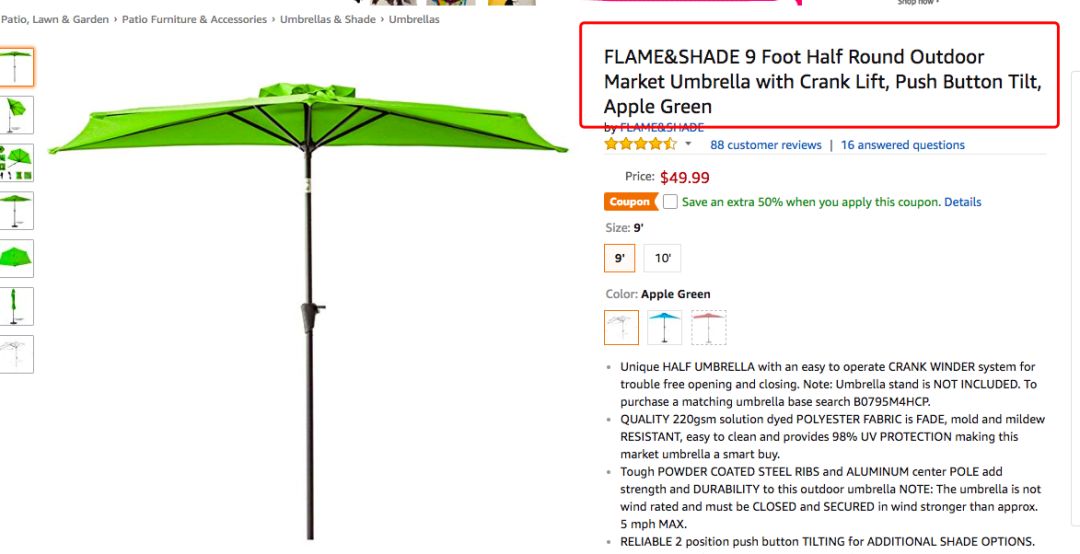Open the 88 customer reviews link
Viewport: 1080px width, 554px height.
pos(765,145)
